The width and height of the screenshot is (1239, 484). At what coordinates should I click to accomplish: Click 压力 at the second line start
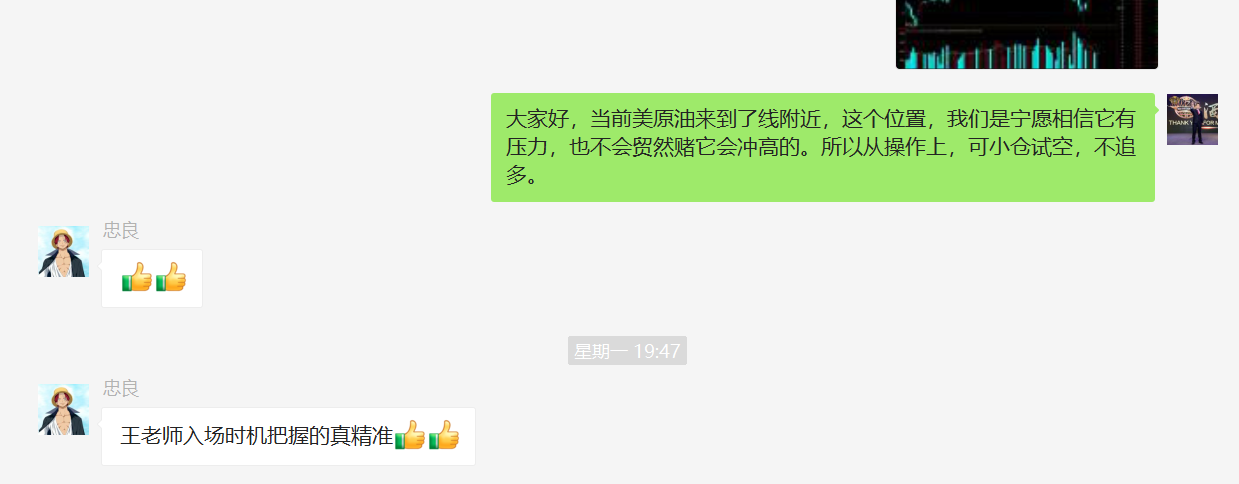[527, 148]
